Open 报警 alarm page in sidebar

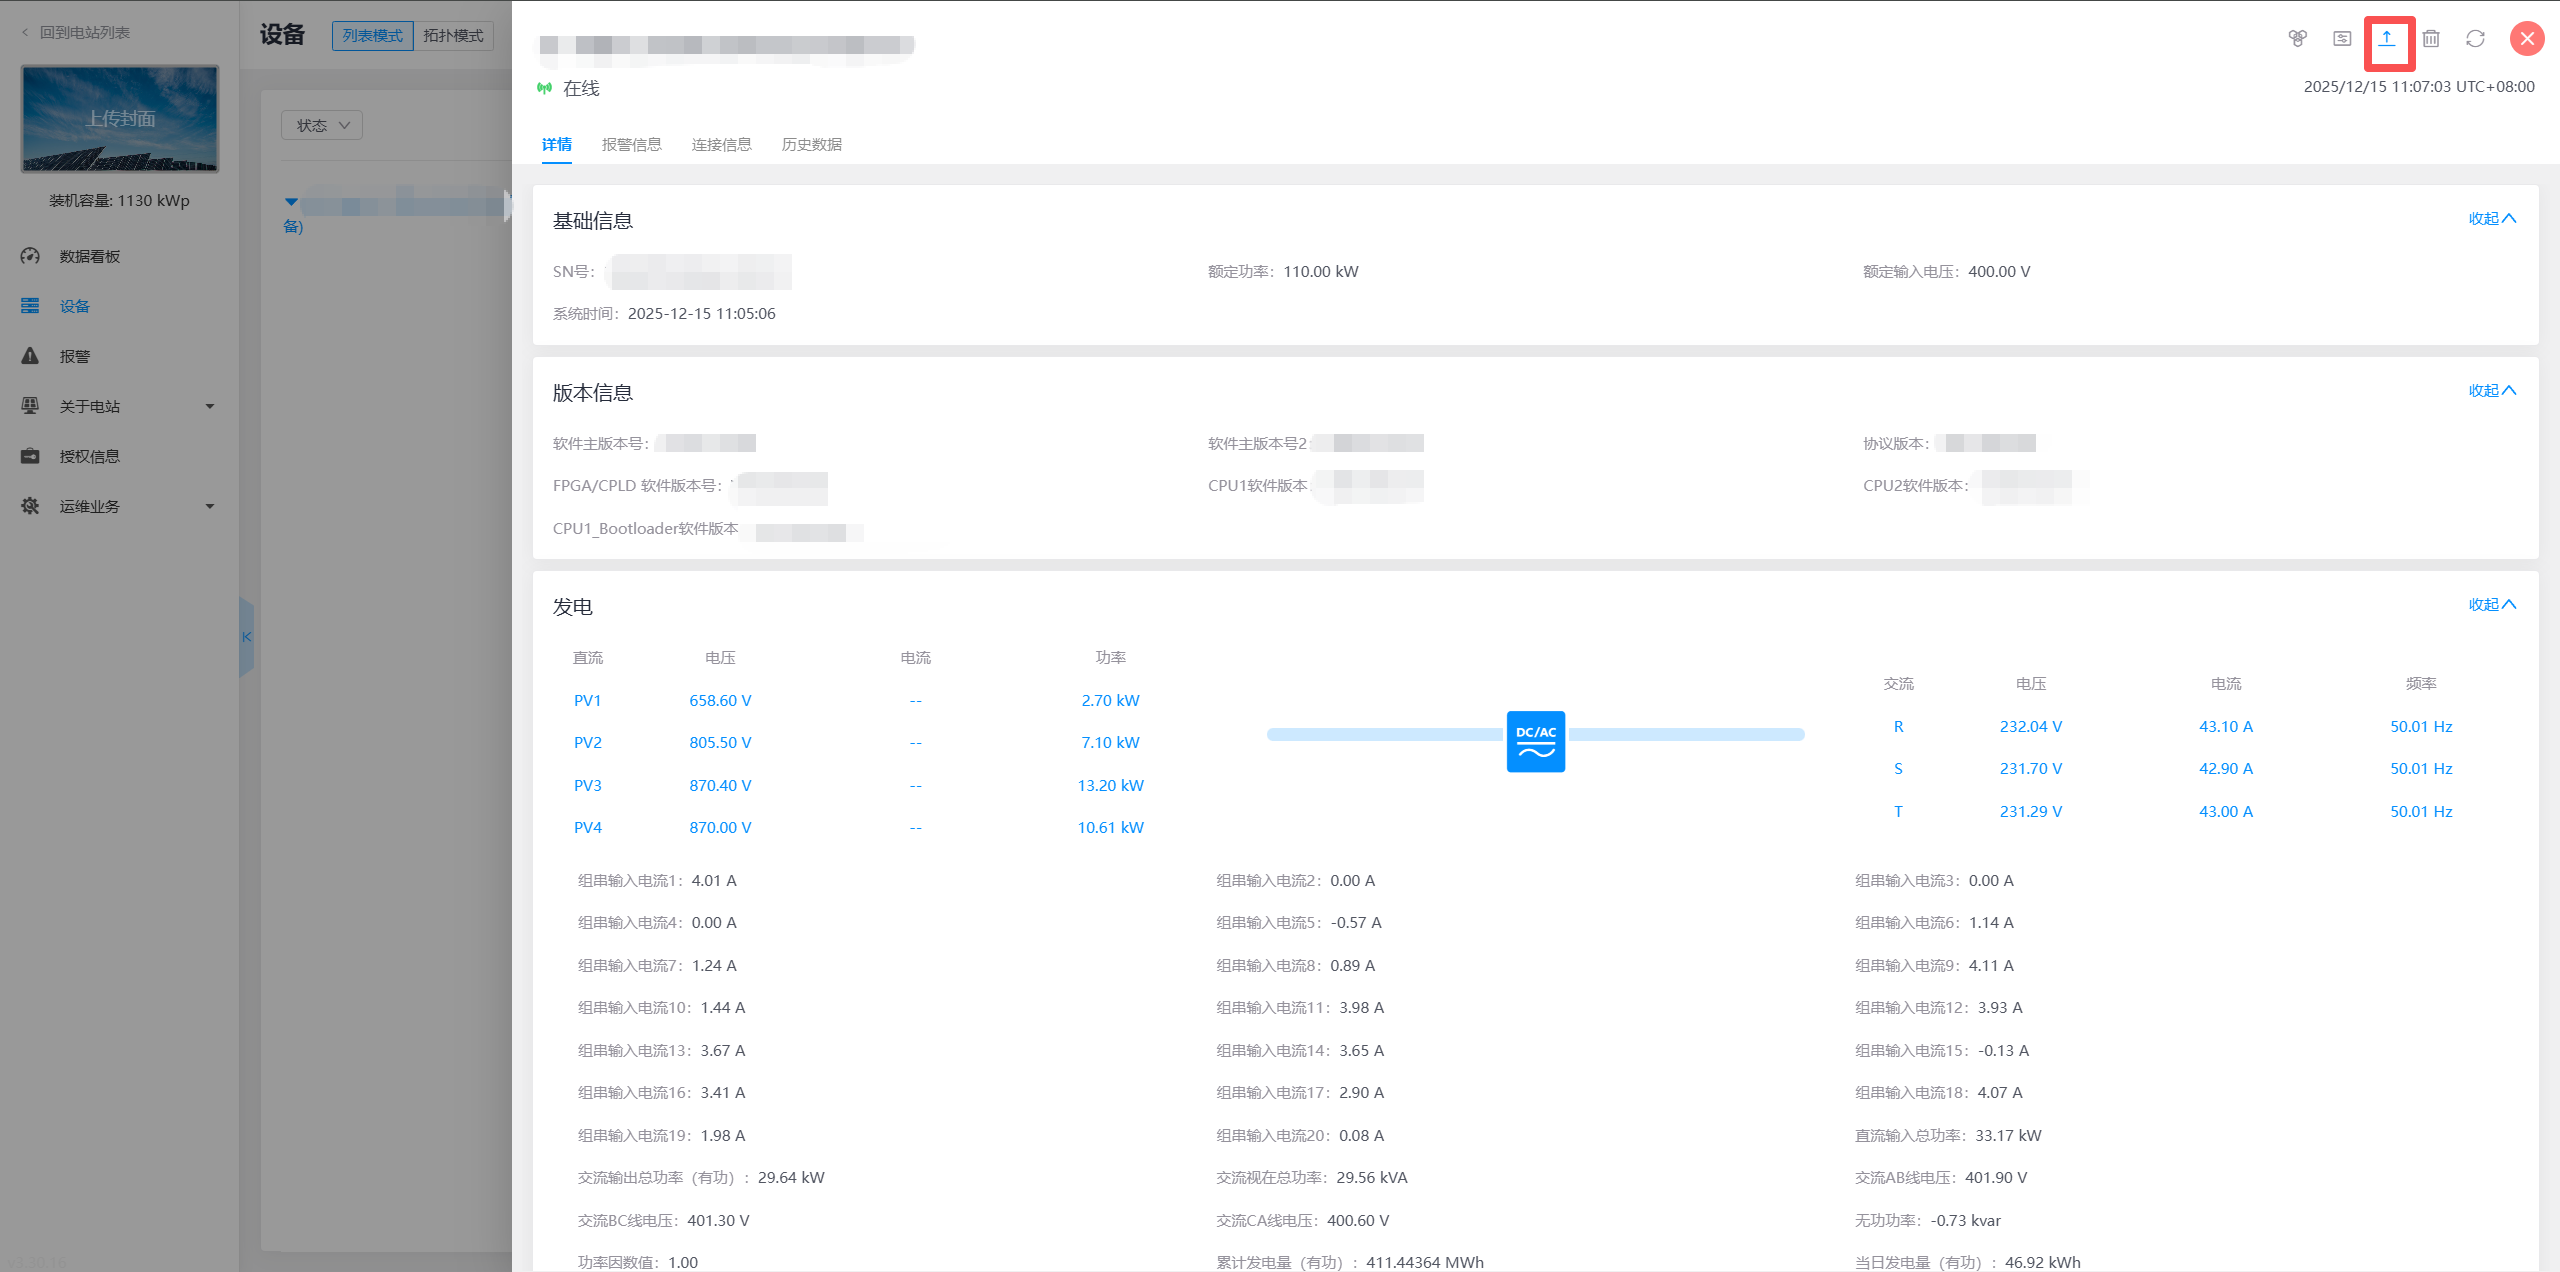pyautogui.click(x=74, y=357)
